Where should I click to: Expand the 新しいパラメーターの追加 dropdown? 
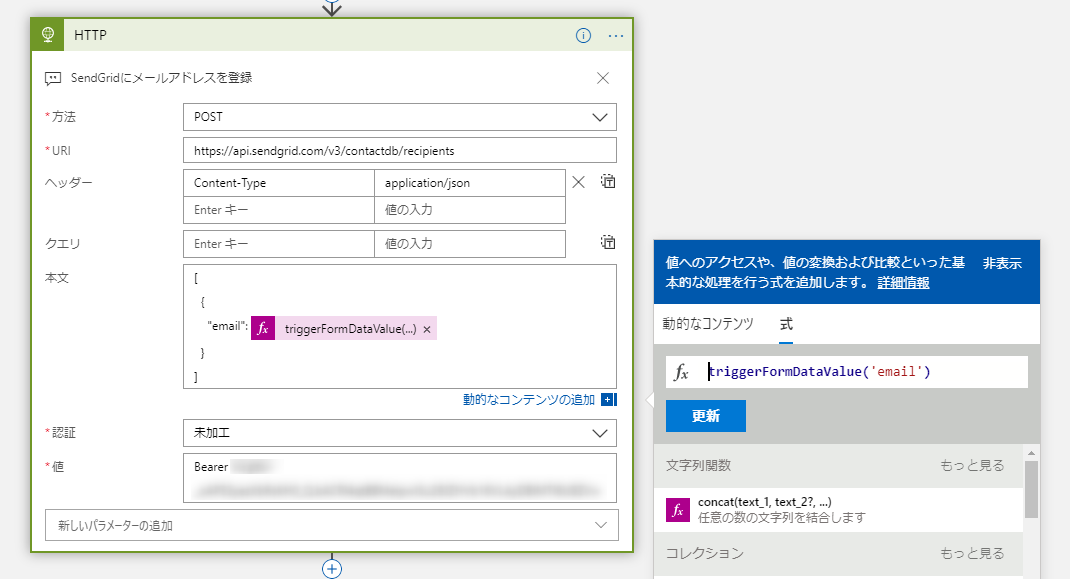(x=332, y=525)
